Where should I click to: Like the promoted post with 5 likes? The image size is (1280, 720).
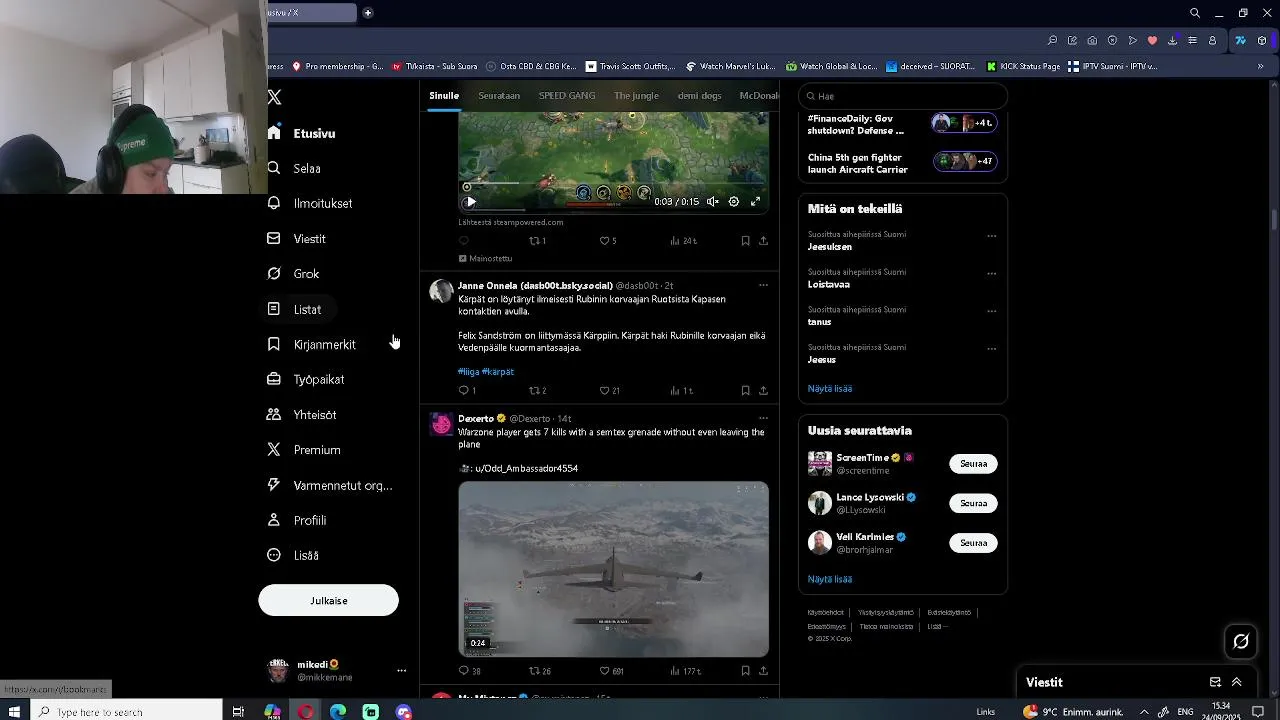607,241
